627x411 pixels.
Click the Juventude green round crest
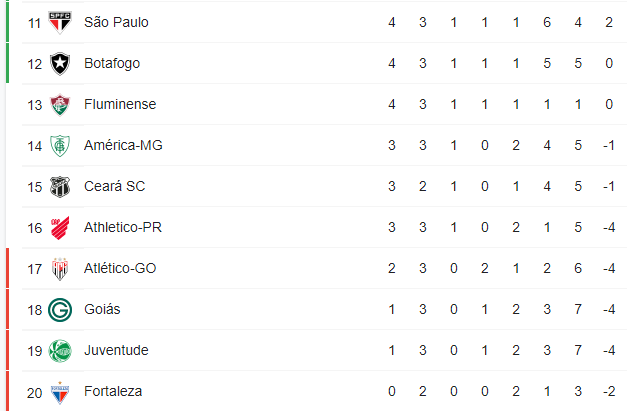pos(60,351)
